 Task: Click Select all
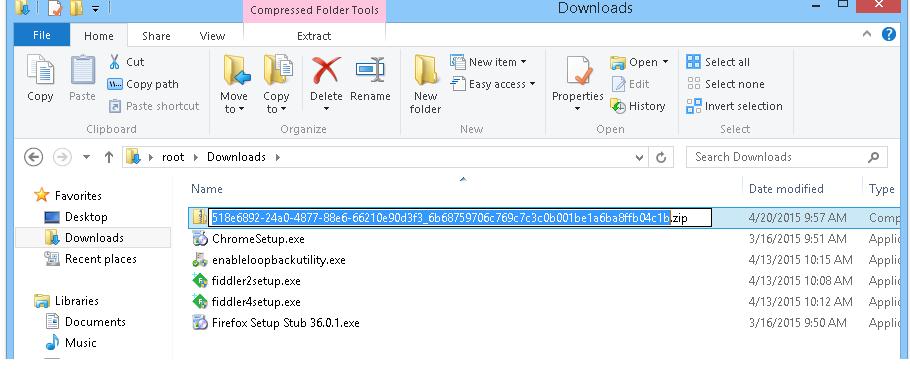click(x=718, y=62)
